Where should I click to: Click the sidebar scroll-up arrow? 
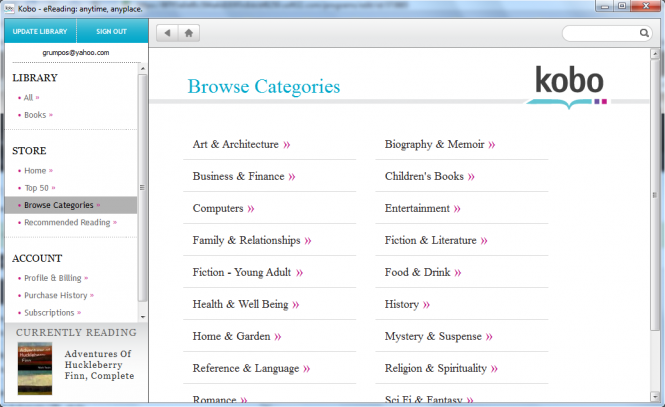[142, 68]
